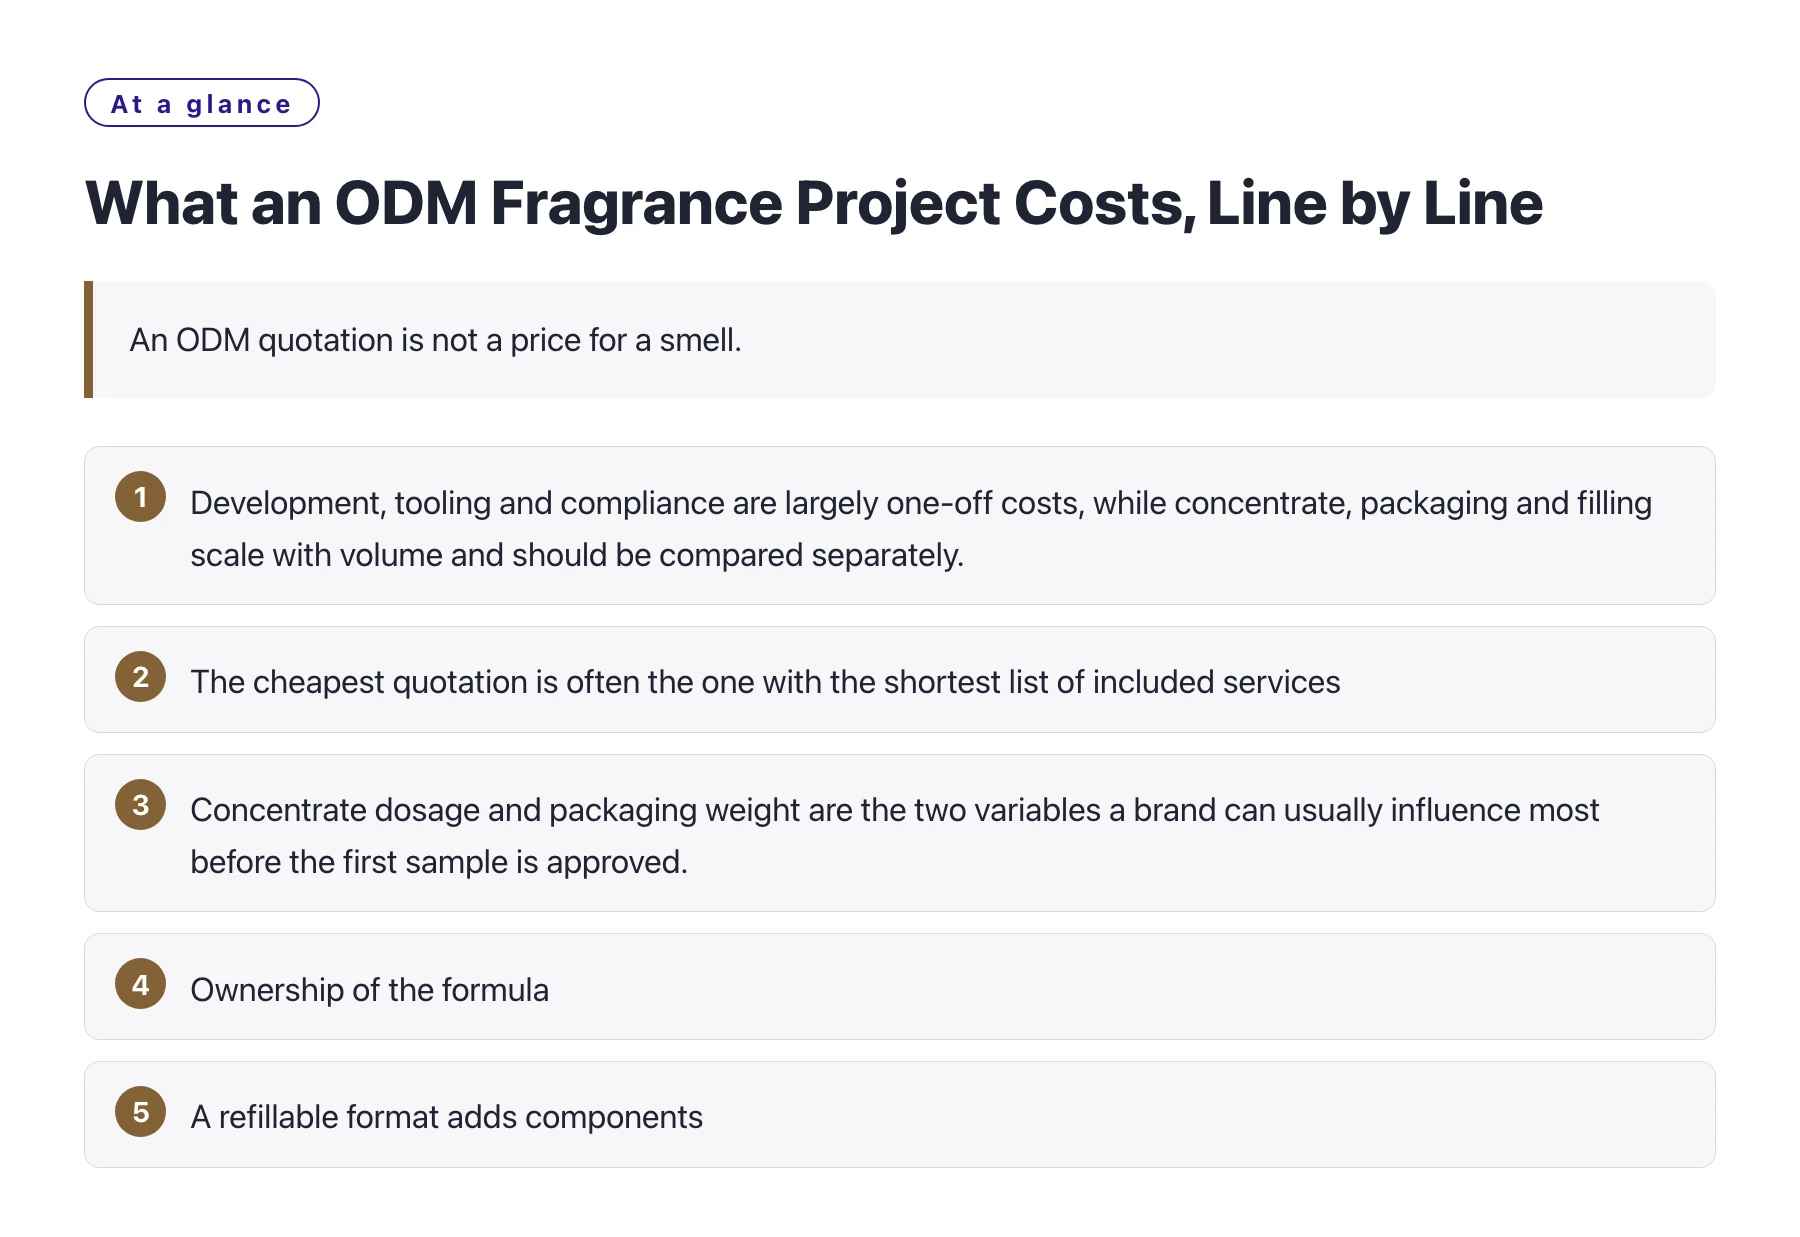1800x1237 pixels.
Task: Click the number 4 circle badge
Action: (x=140, y=984)
